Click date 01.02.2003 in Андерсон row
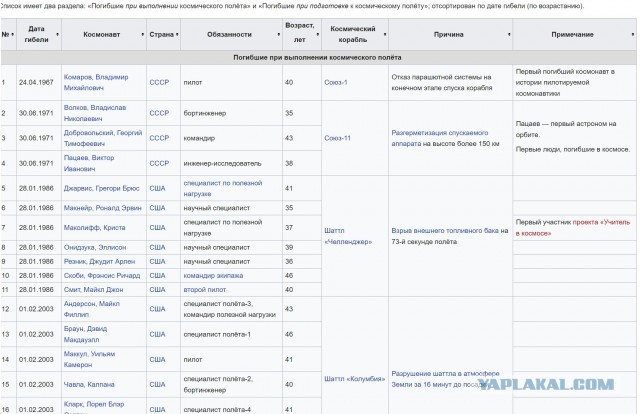 pos(36,309)
